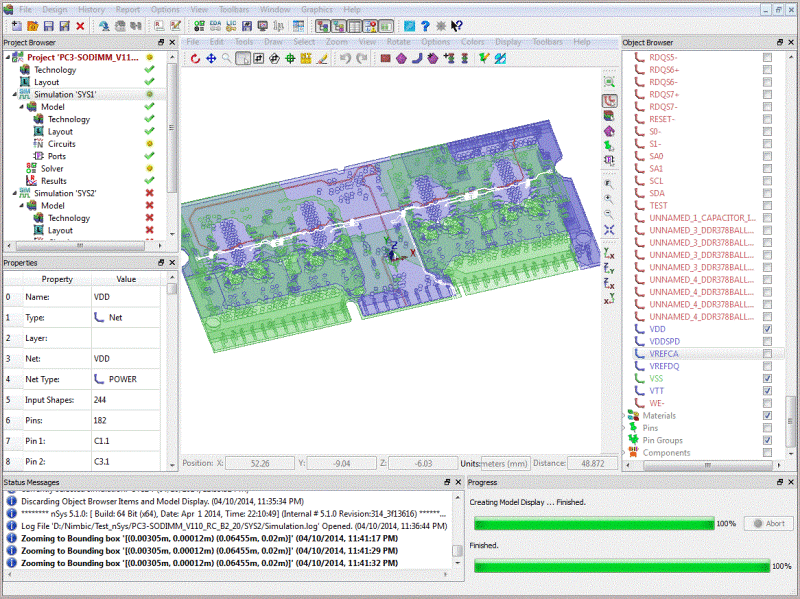Uncheck the VTT net checkbox
The image size is (800, 599).
click(767, 391)
